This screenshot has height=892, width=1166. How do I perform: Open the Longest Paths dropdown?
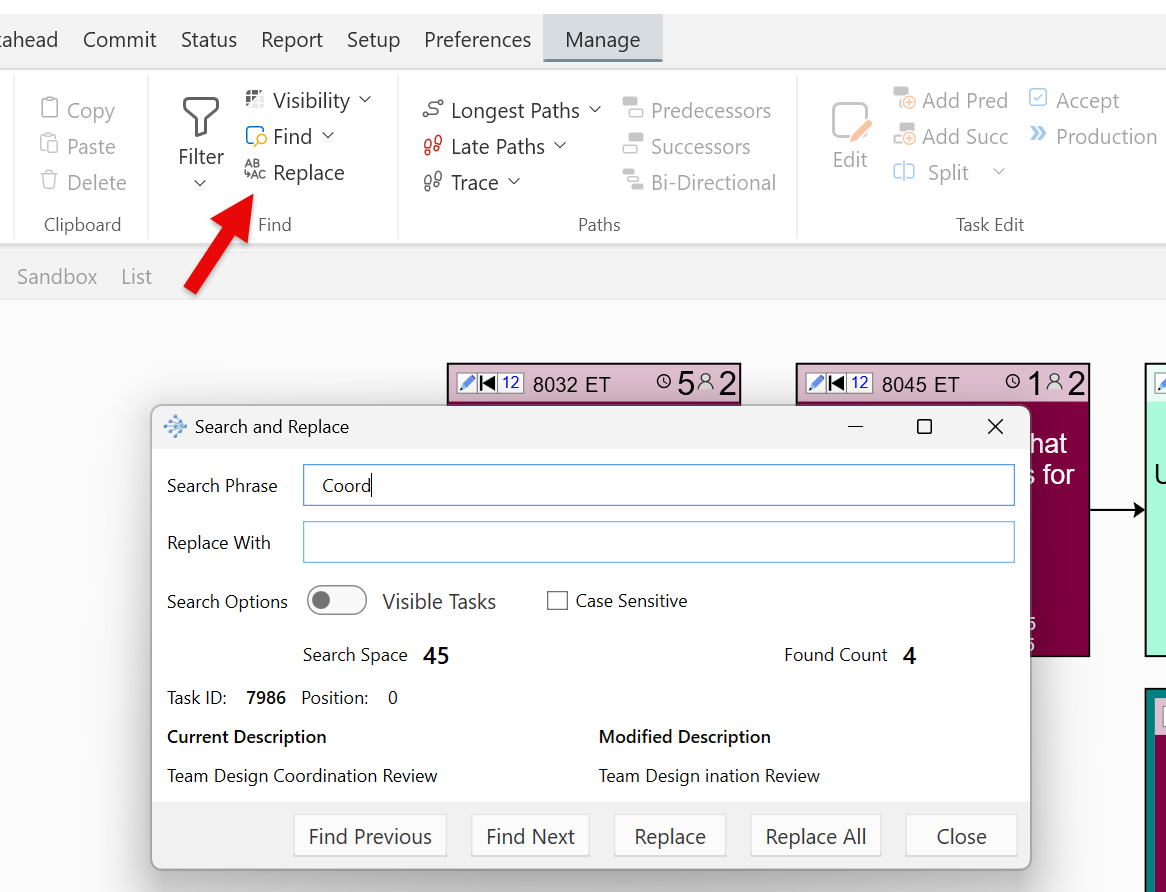(595, 110)
